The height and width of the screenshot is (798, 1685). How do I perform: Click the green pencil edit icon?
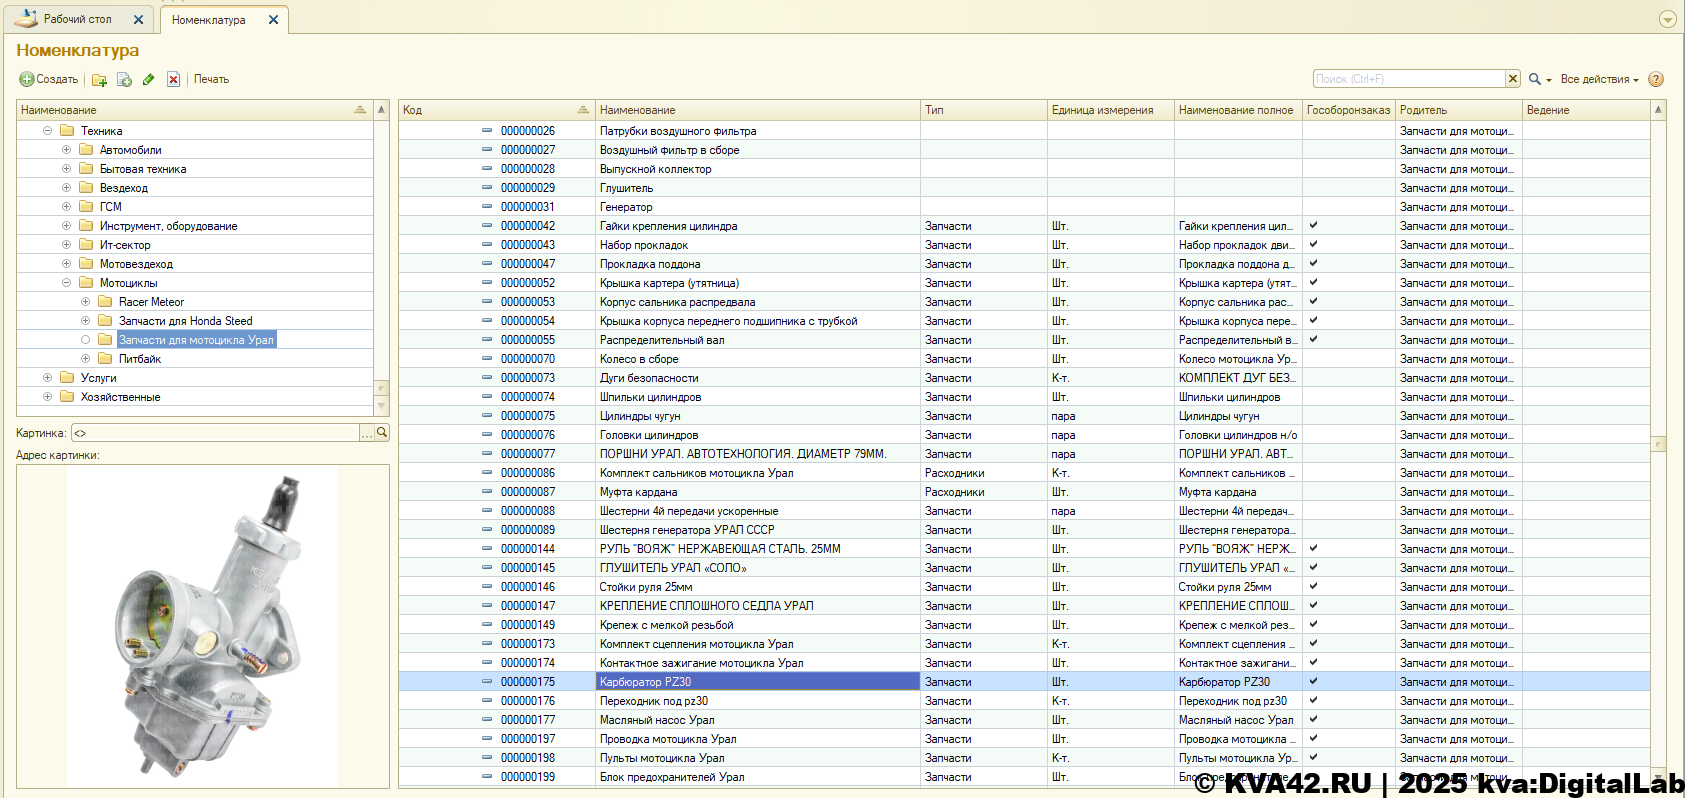click(149, 80)
